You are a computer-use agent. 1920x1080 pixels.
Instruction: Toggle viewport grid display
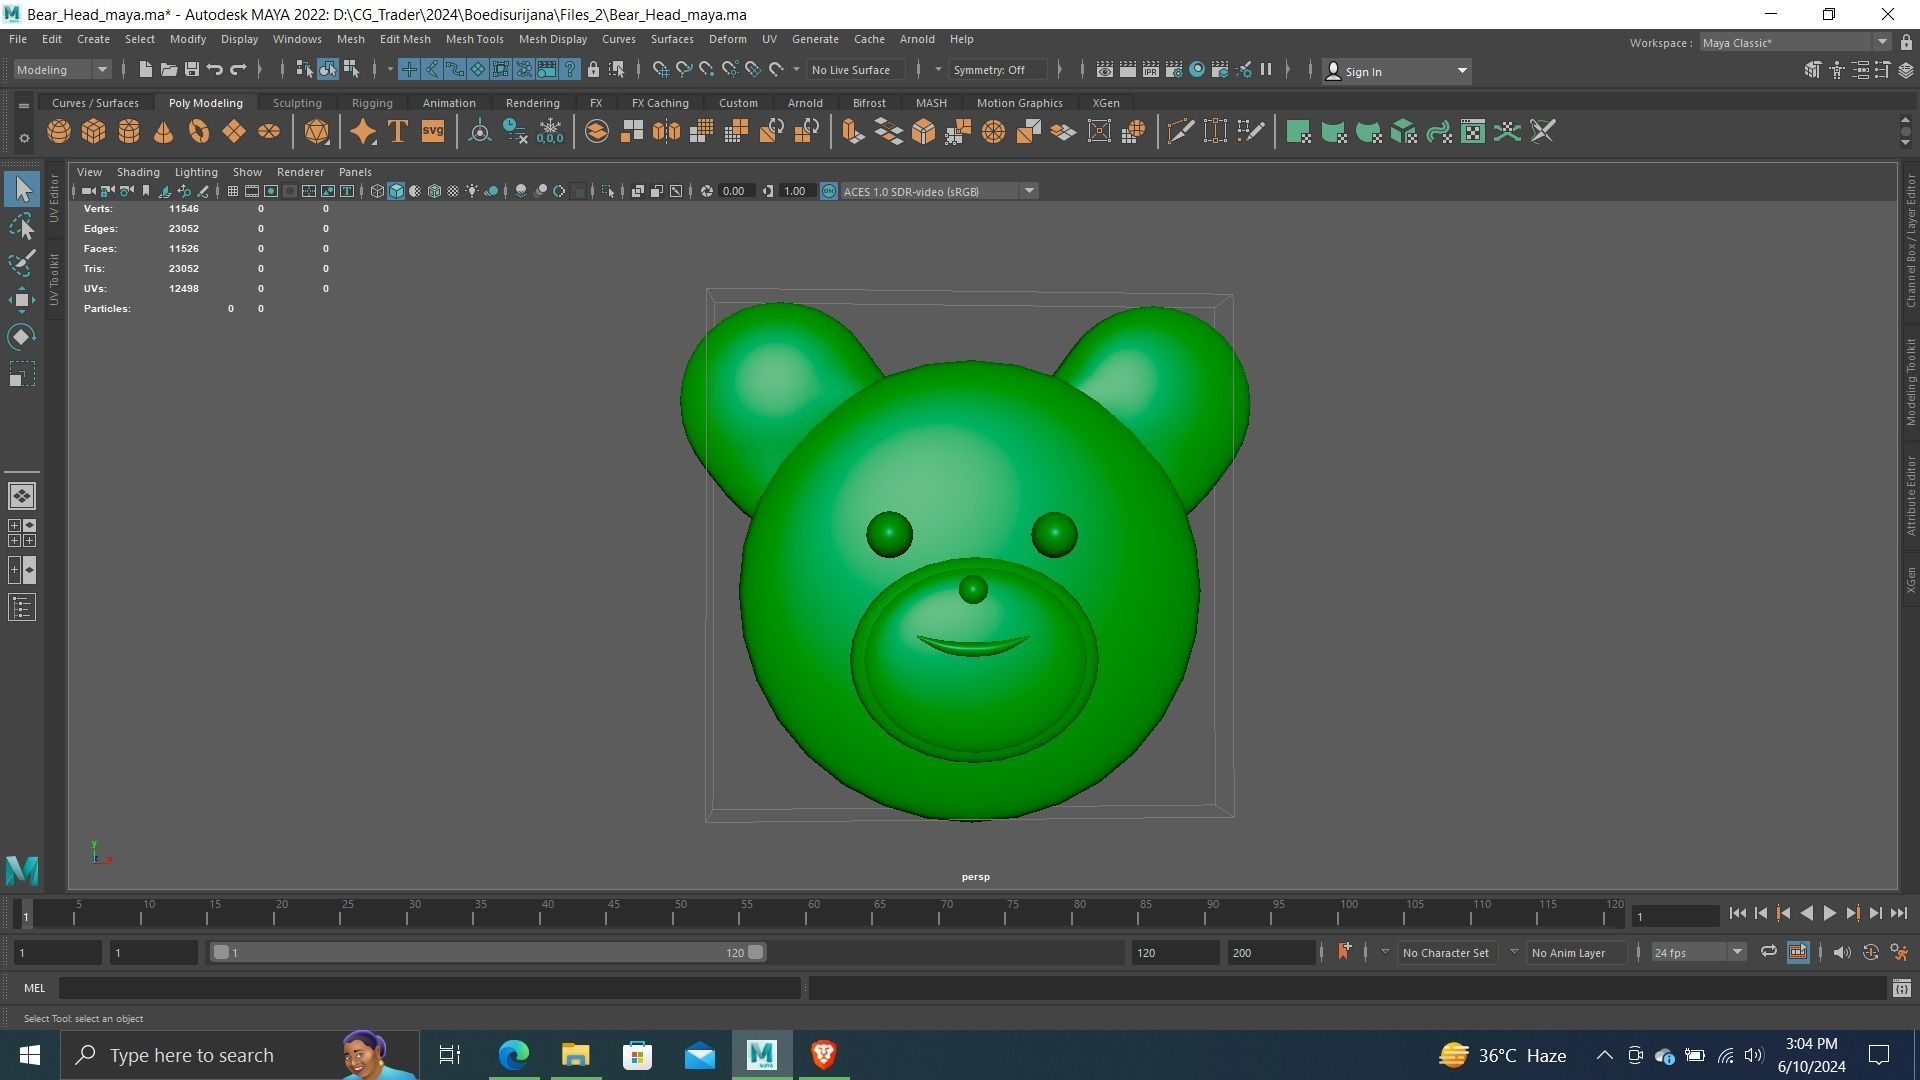click(x=233, y=191)
